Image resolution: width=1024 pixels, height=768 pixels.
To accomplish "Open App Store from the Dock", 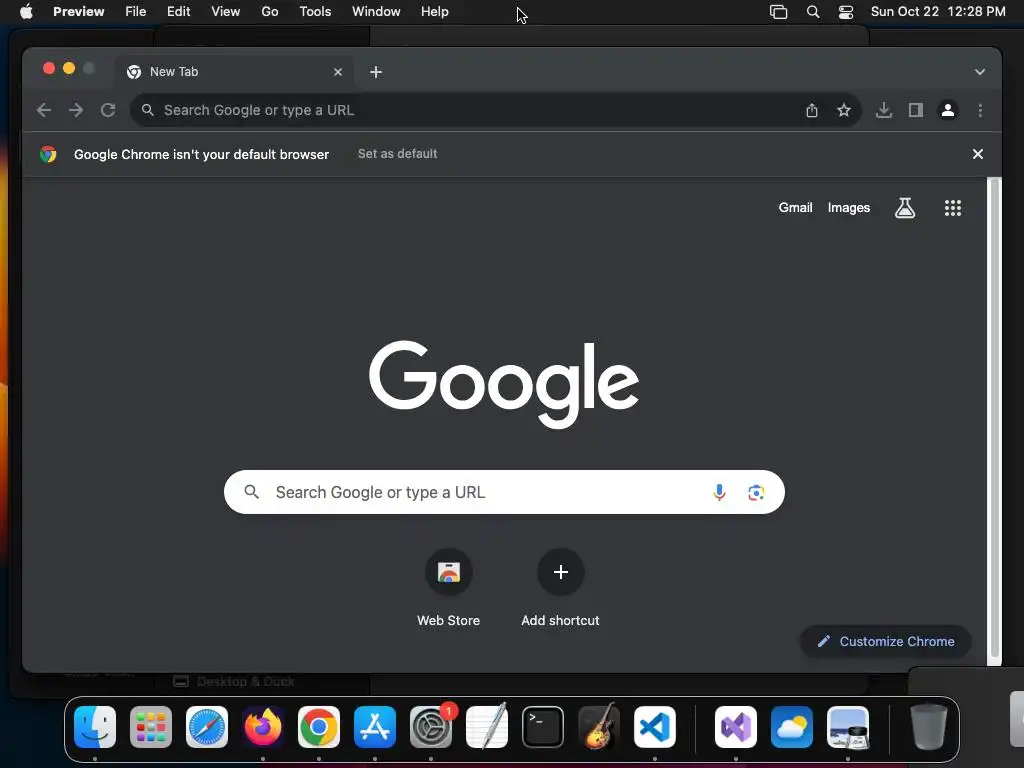I will point(375,727).
